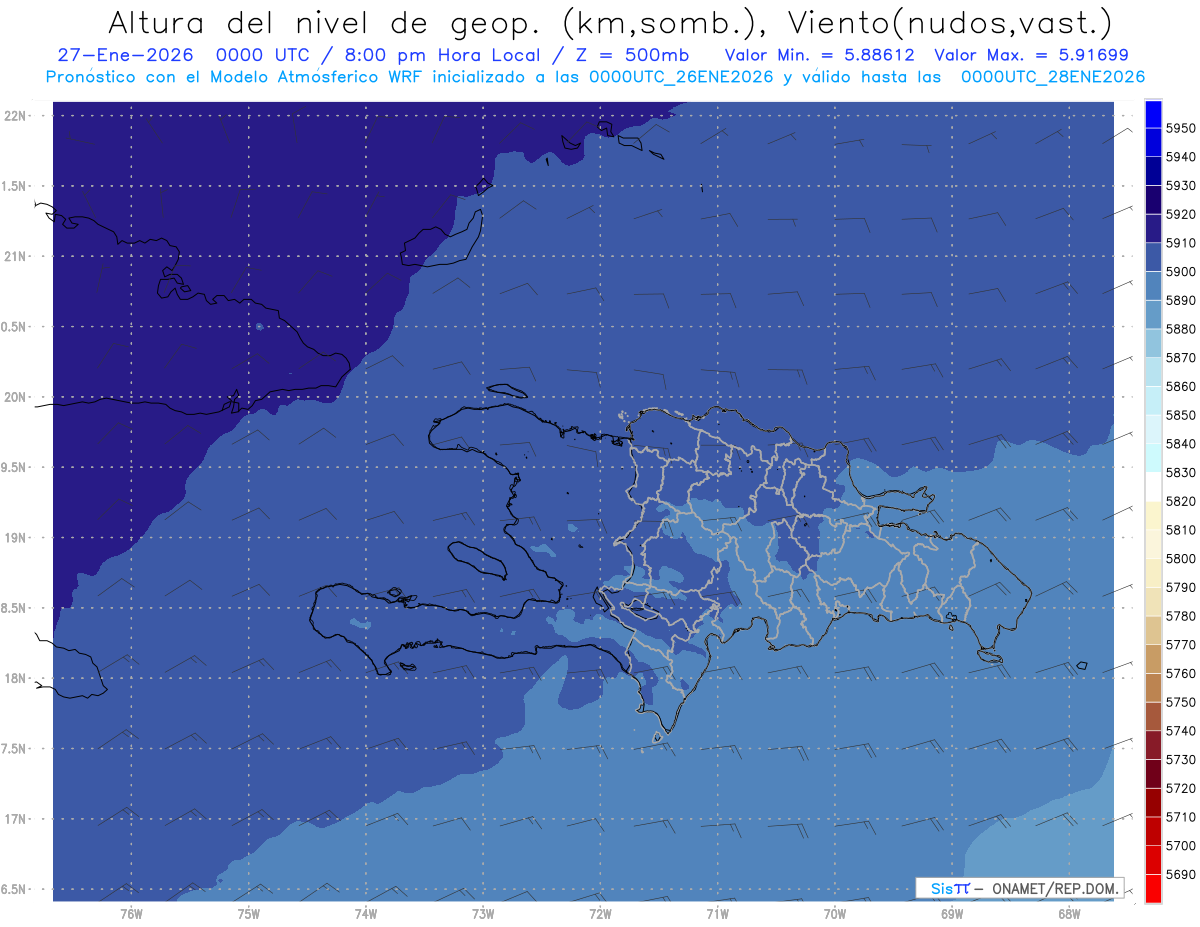Pick the color bar segment between 5900 and 5910
1200x927 pixels.
1153,257
